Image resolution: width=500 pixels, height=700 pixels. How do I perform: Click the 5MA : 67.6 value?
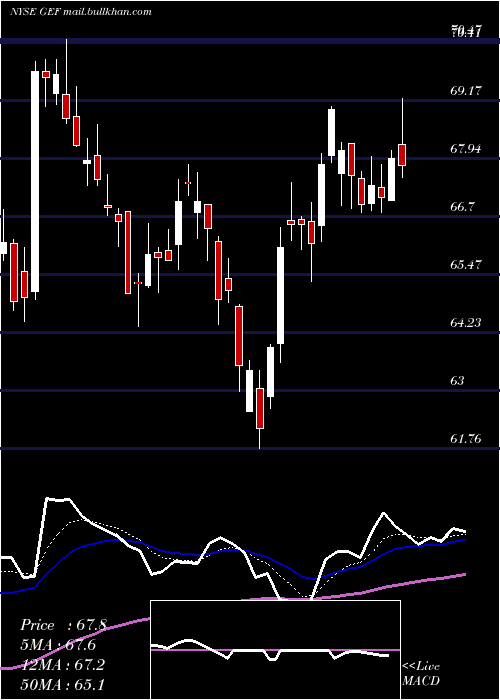(x=58, y=645)
